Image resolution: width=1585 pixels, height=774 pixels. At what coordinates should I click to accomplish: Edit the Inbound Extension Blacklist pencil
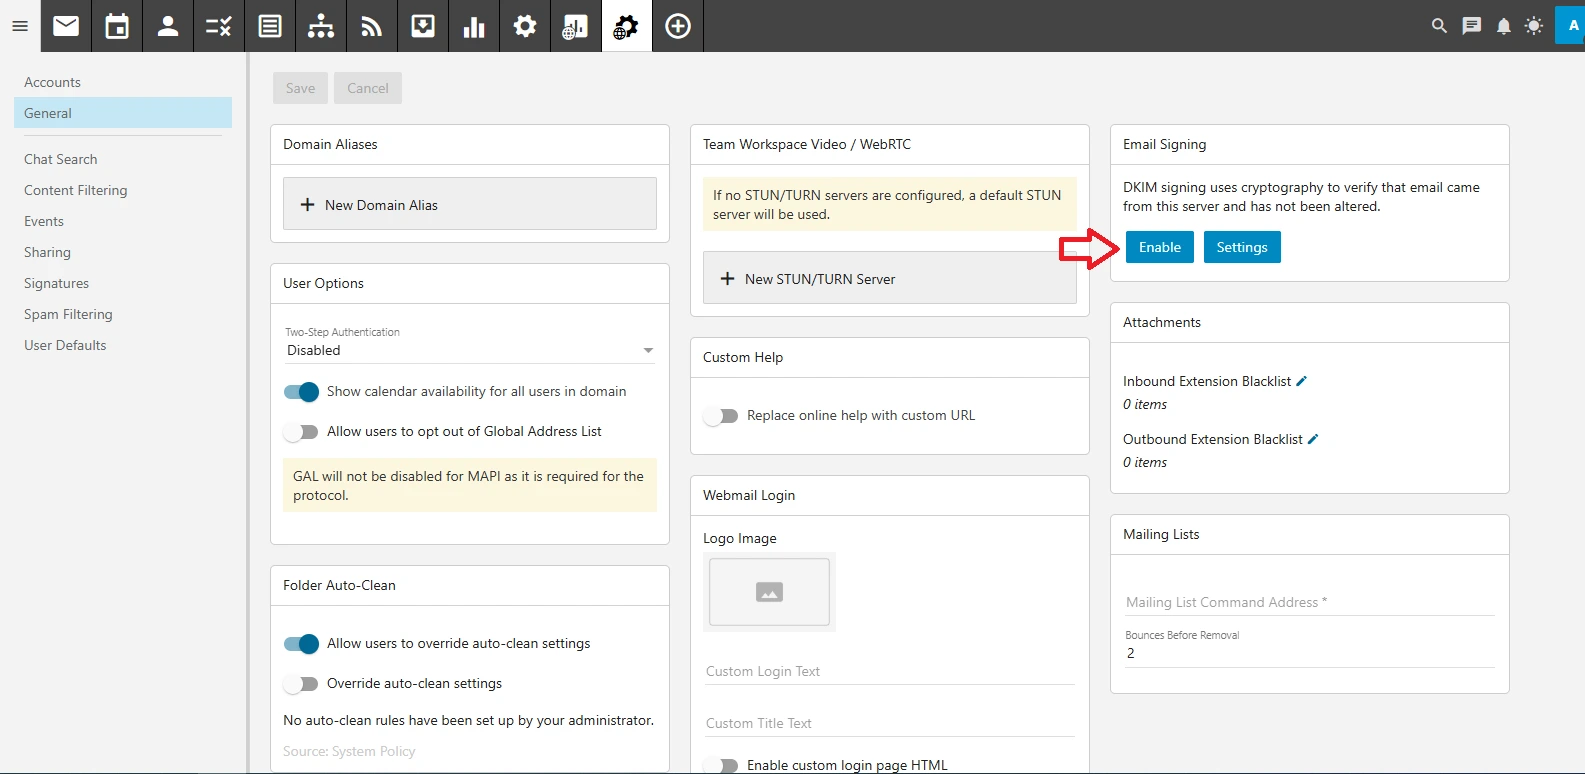(1302, 381)
